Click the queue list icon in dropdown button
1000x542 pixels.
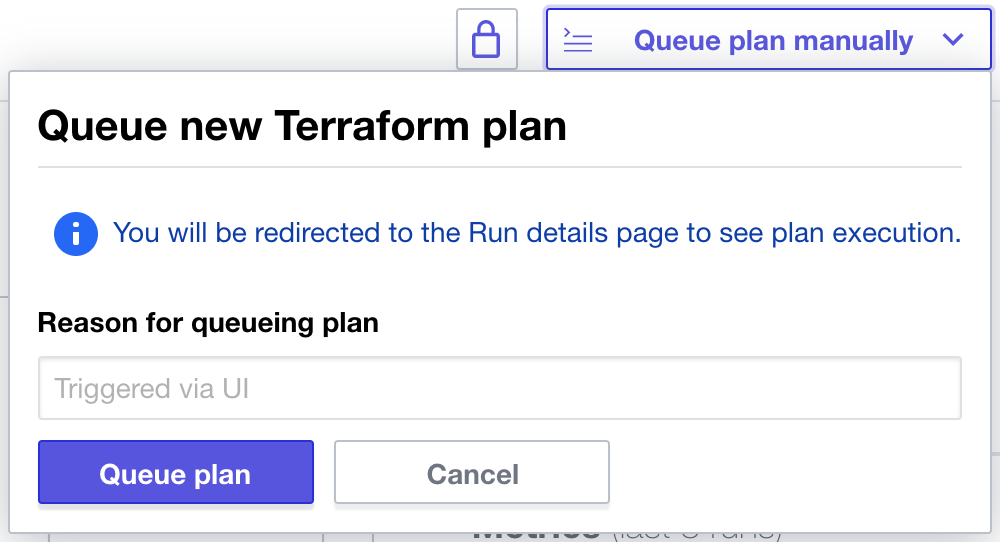coord(578,40)
